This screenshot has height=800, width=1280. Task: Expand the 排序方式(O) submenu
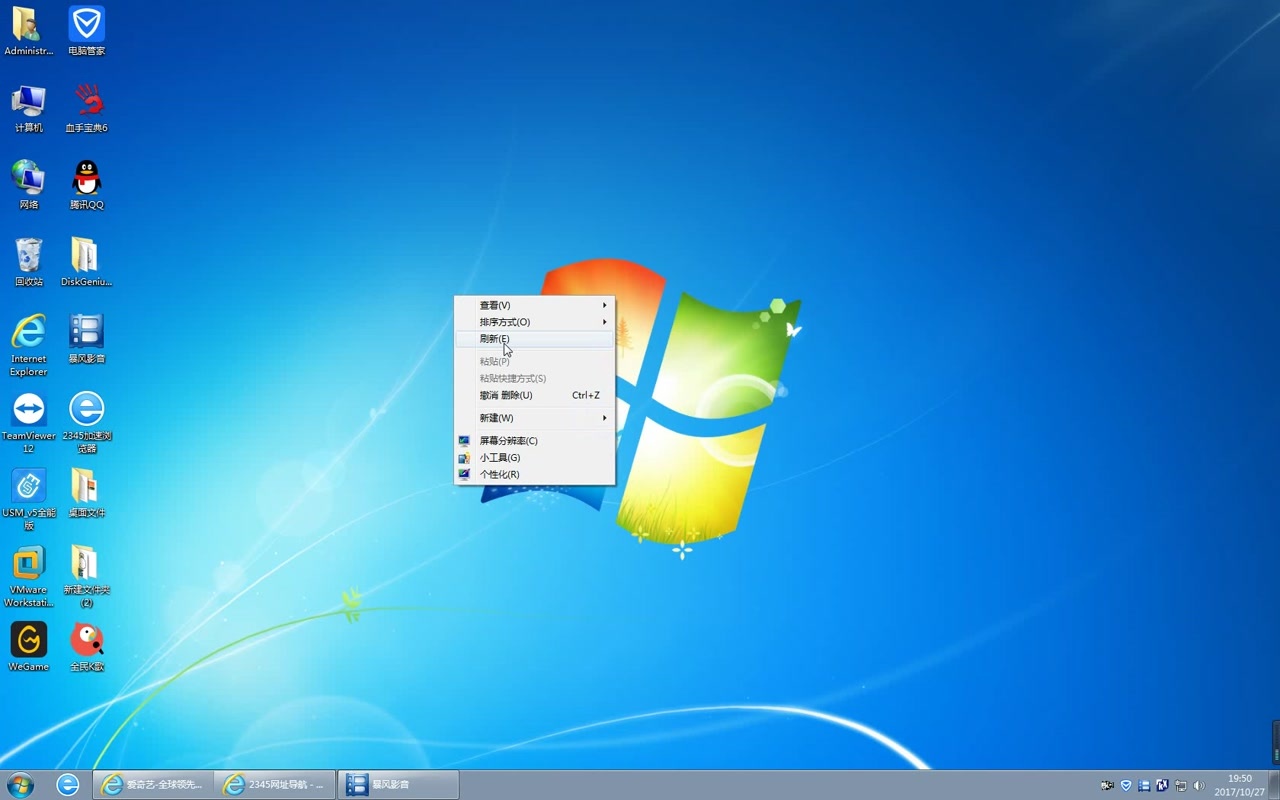[x=534, y=322]
